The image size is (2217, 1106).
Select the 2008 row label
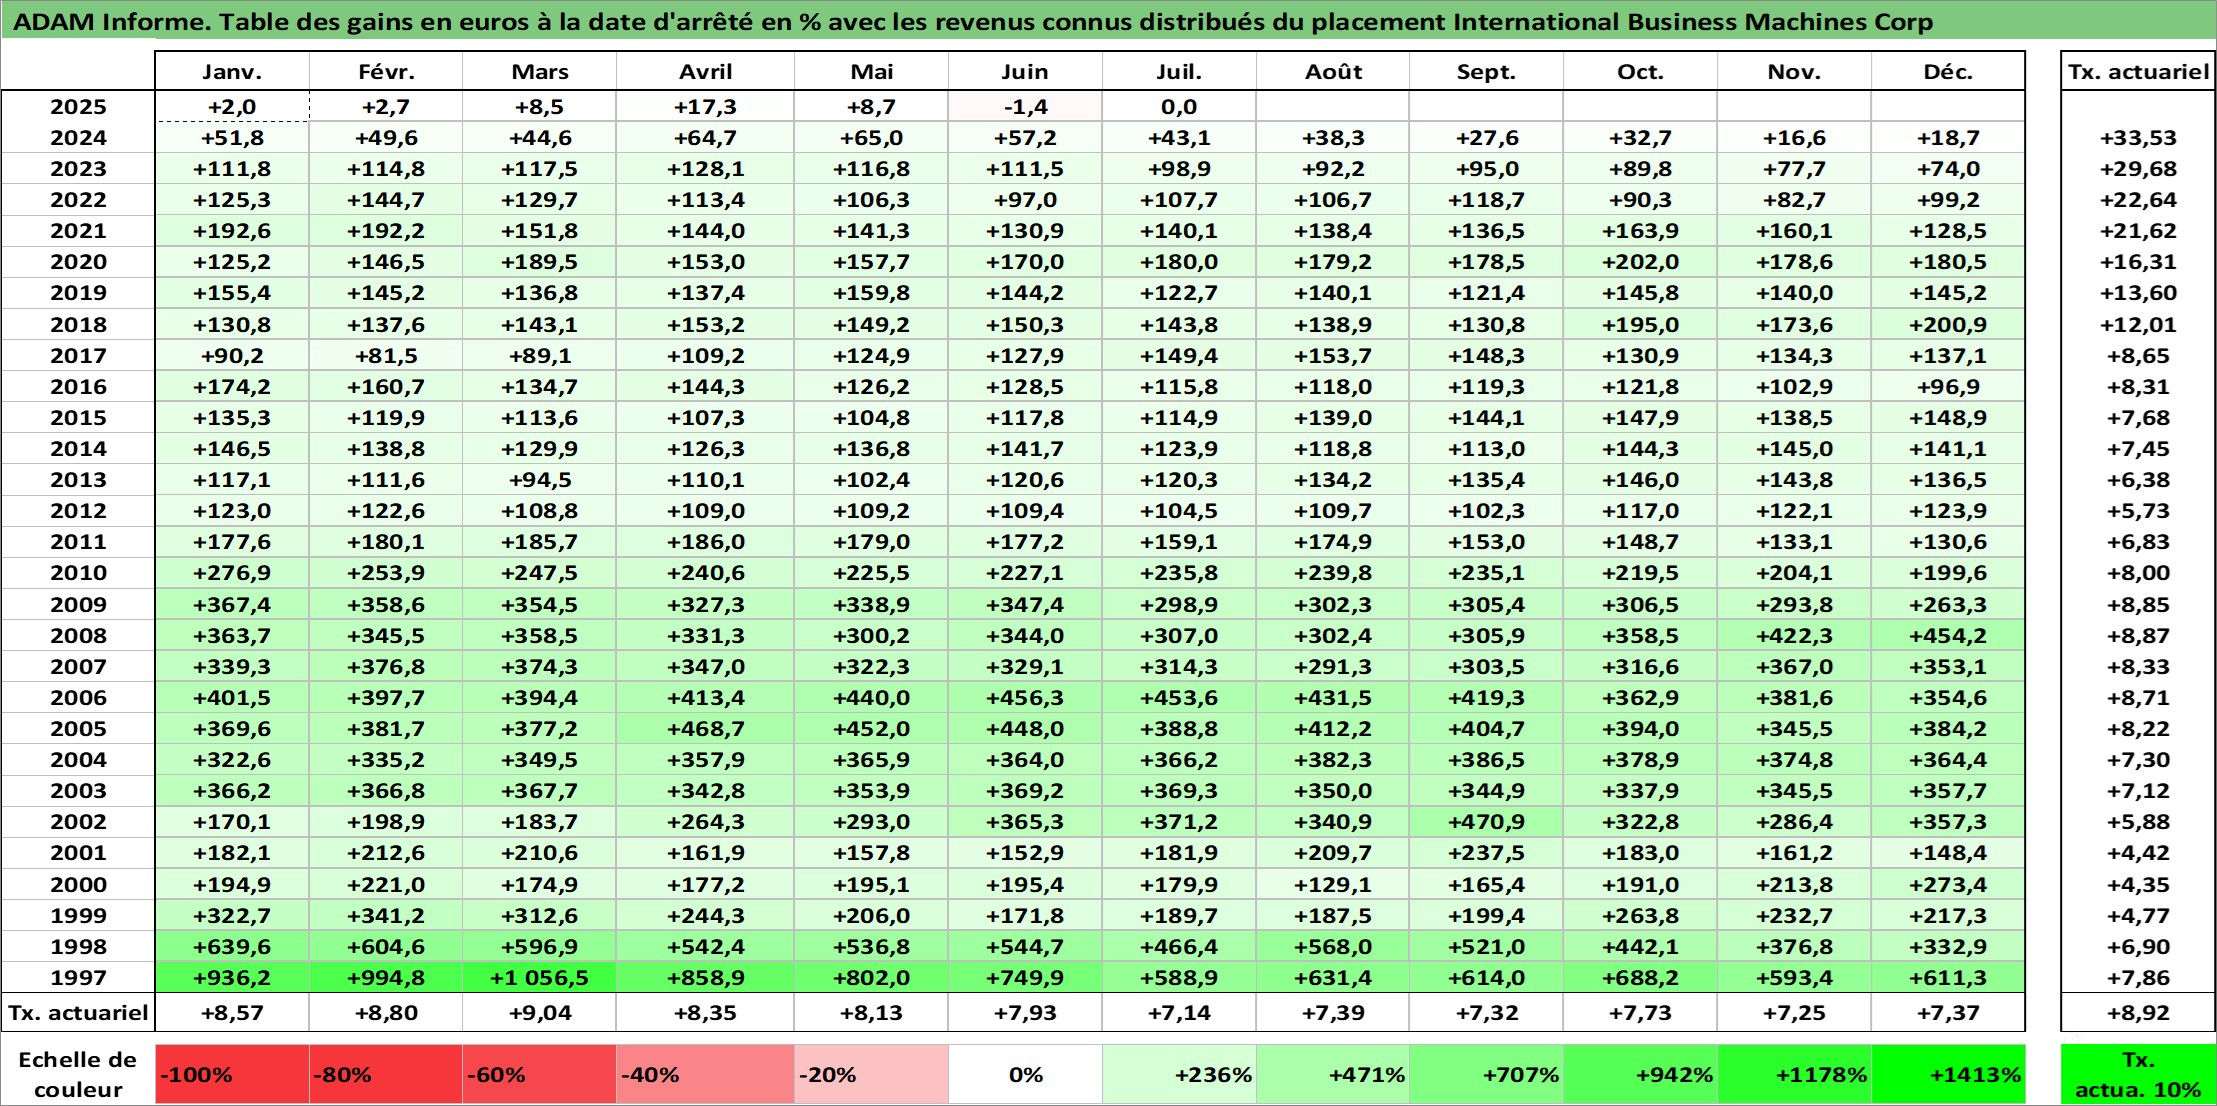pyautogui.click(x=78, y=636)
